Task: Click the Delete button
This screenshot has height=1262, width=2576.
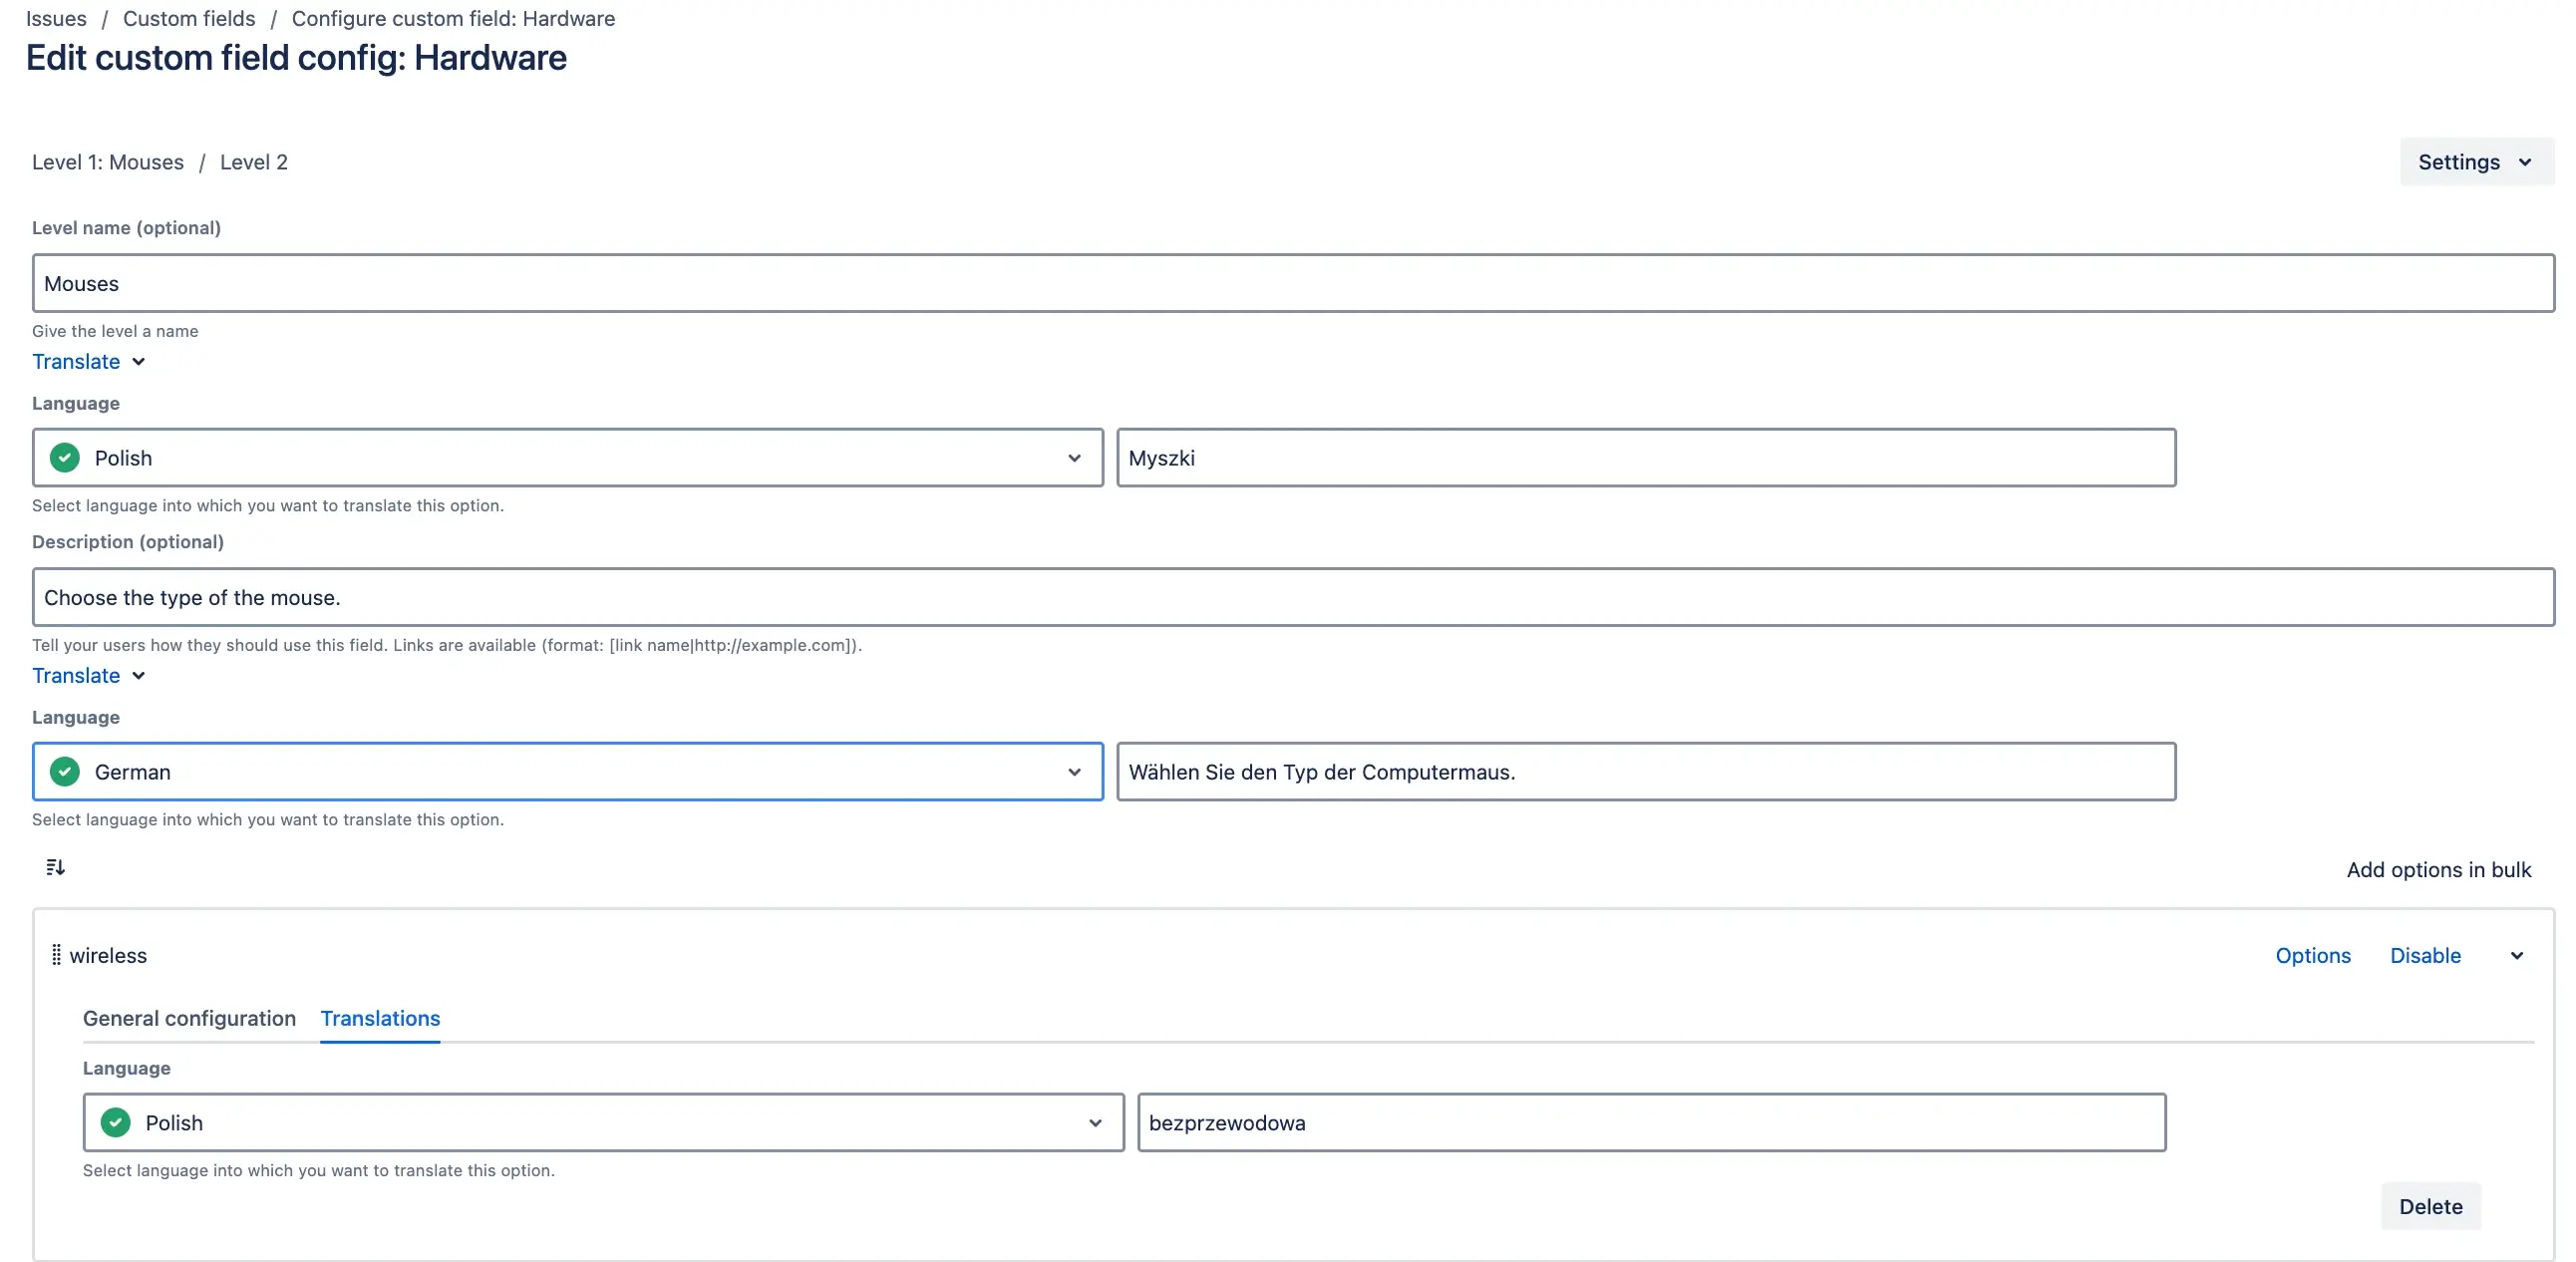Action: point(2430,1206)
